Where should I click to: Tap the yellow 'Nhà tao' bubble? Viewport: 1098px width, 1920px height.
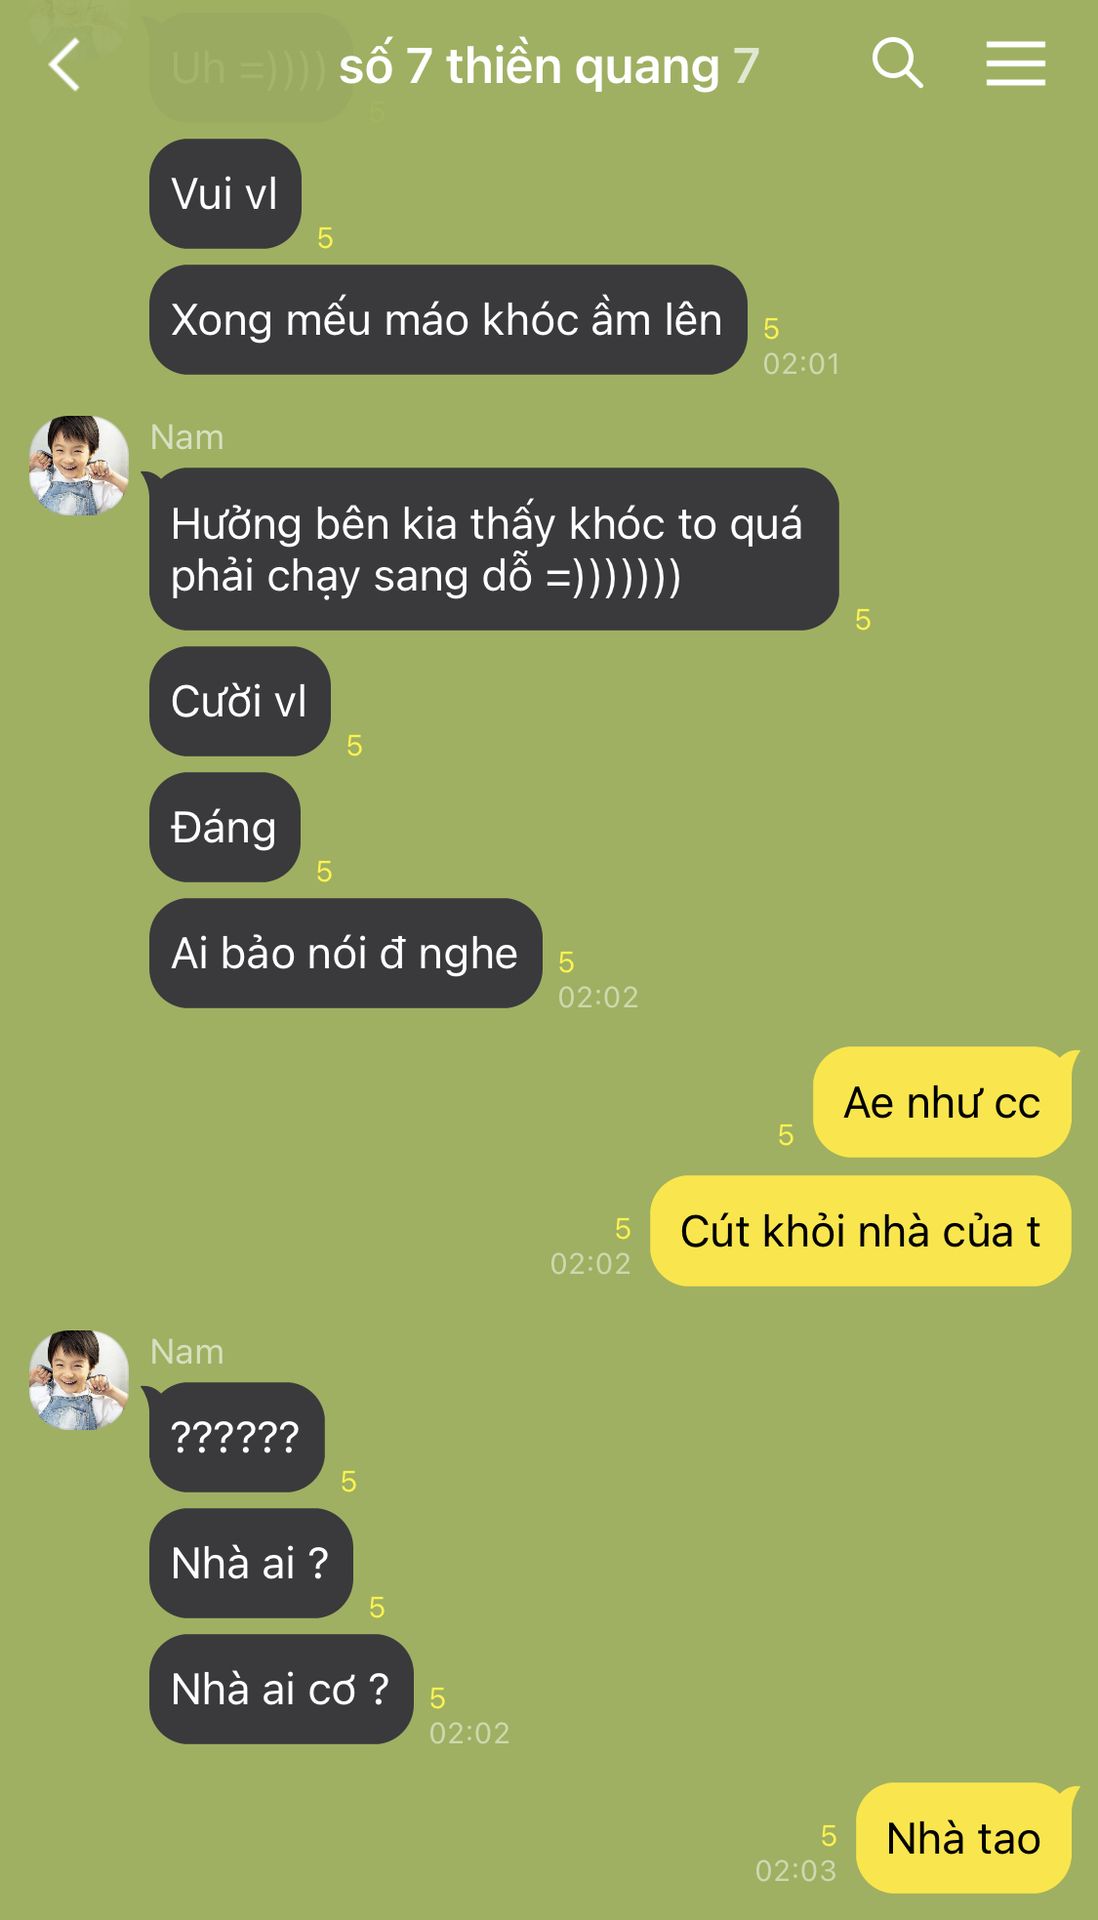[x=964, y=1838]
